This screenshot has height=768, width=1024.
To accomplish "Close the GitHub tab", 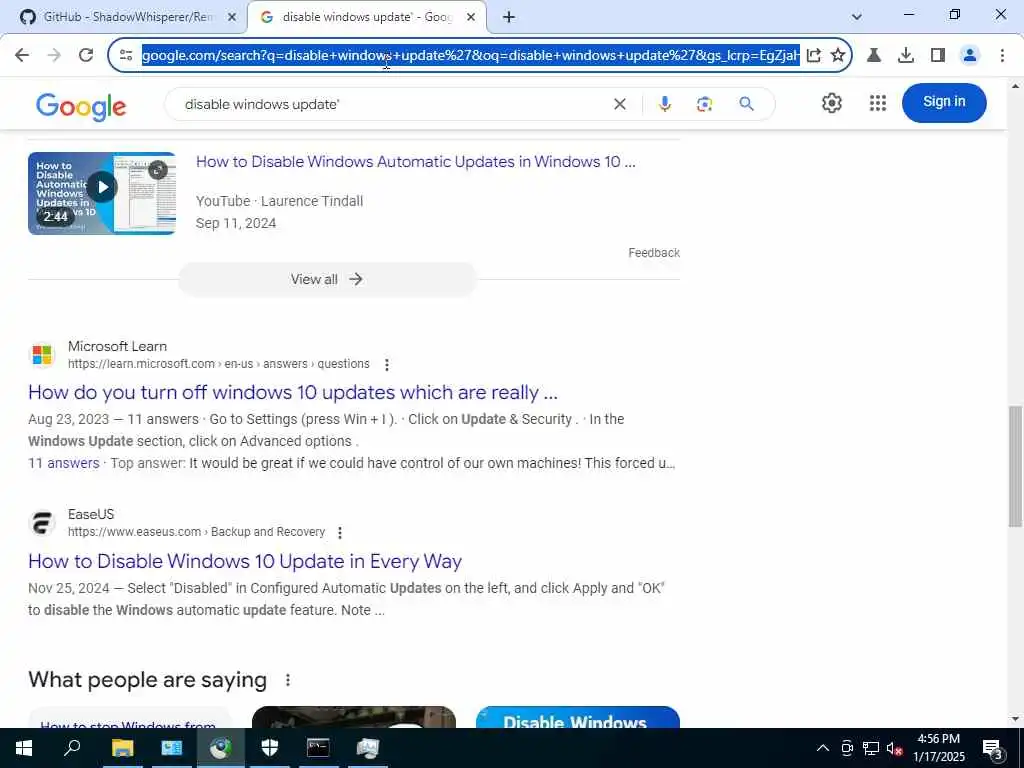I will pyautogui.click(x=232, y=17).
